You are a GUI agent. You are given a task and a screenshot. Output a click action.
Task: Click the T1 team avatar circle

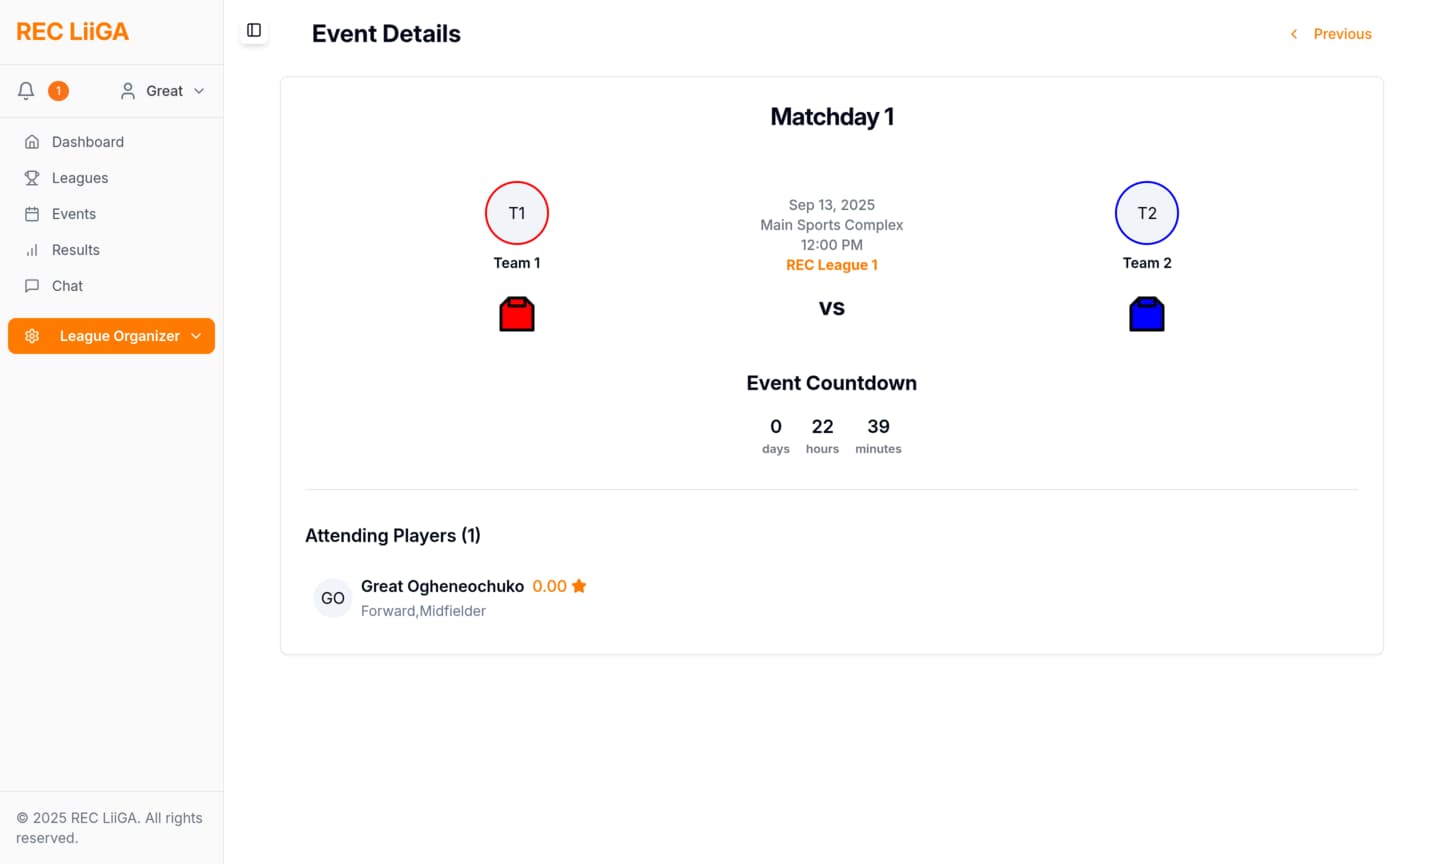click(x=517, y=213)
